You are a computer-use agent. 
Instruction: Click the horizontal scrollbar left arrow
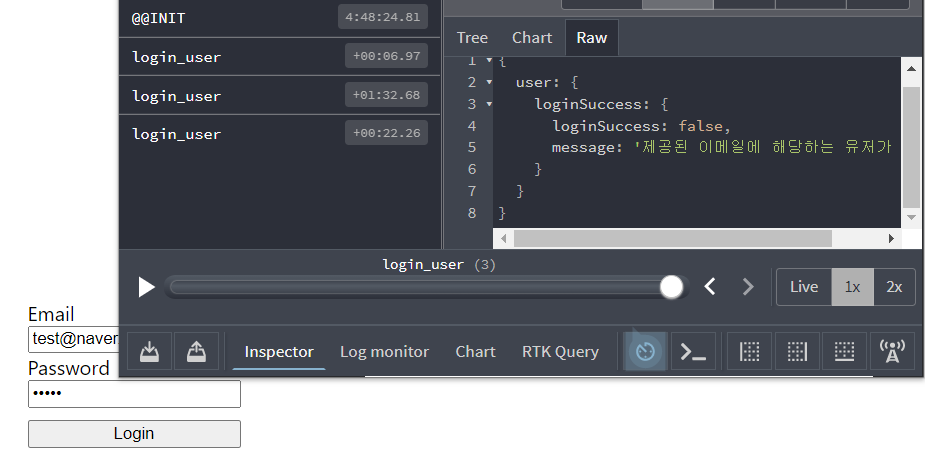pos(503,238)
